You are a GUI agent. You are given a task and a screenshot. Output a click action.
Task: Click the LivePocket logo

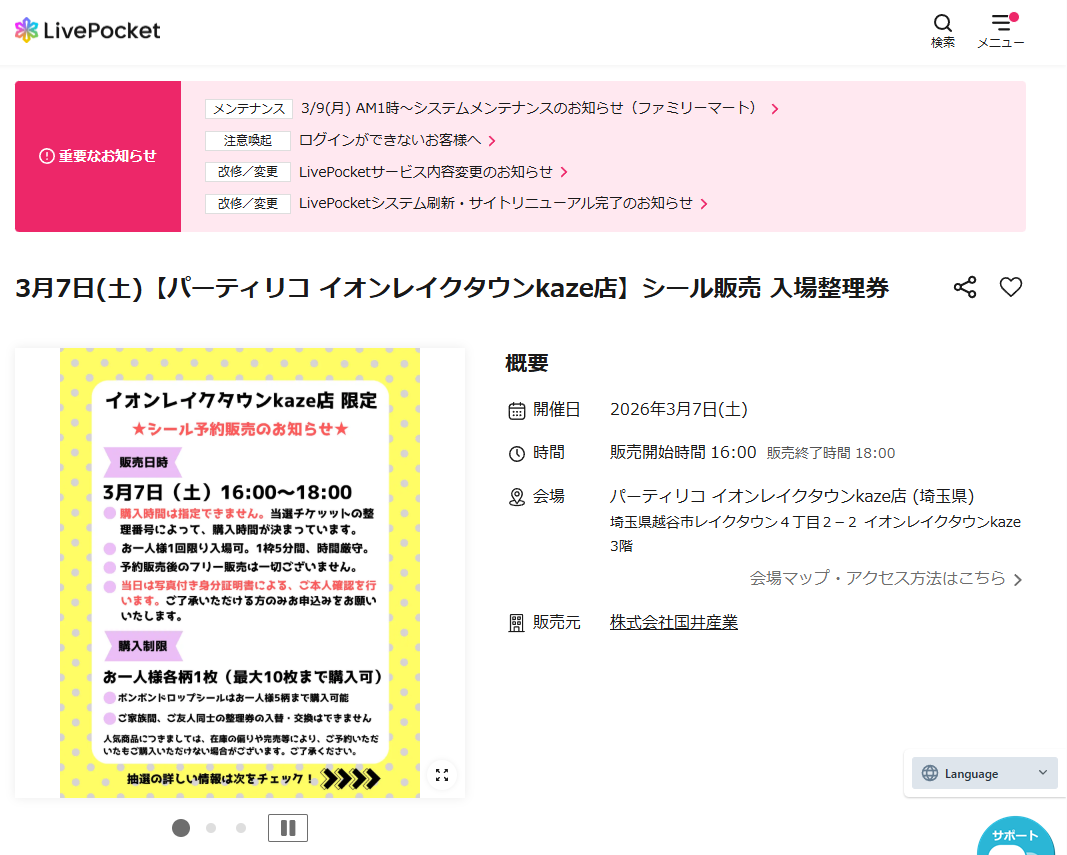pyautogui.click(x=87, y=30)
